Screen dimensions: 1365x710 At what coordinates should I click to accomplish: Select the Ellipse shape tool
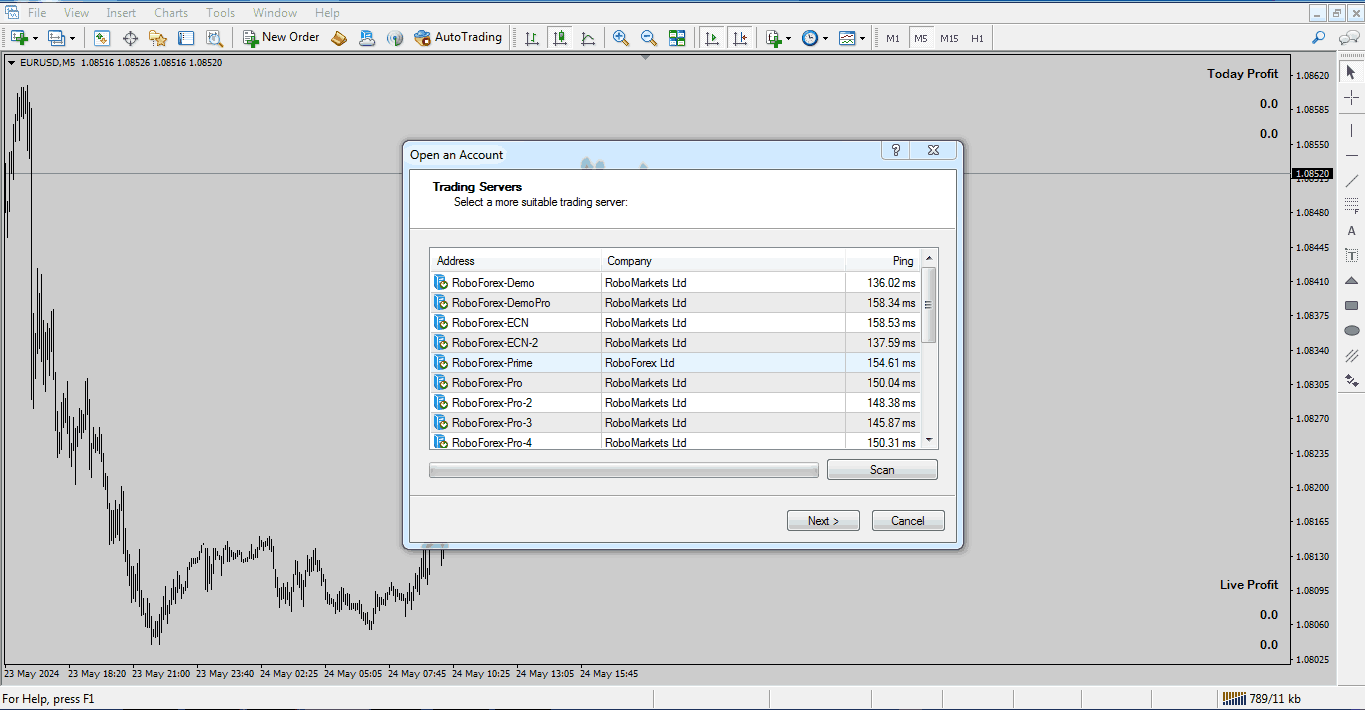[1352, 331]
